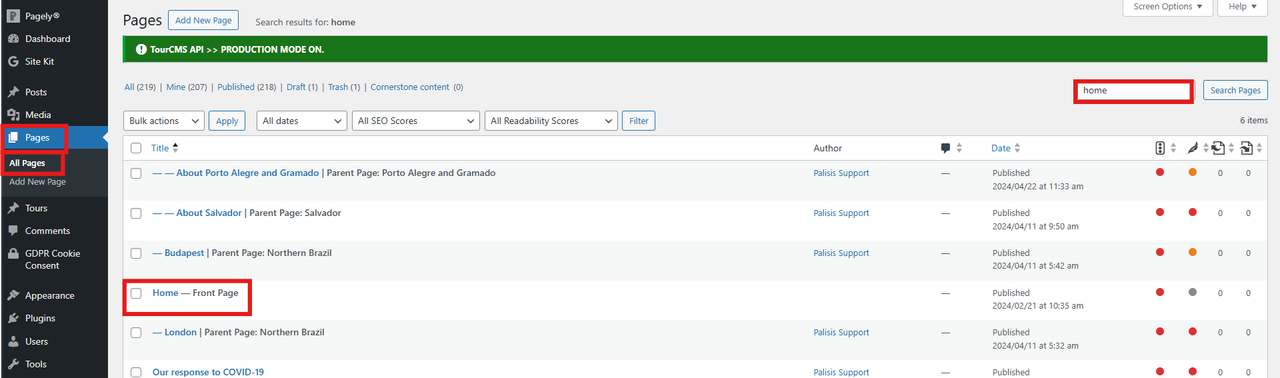Check the Our response to COVID-19 checkbox
This screenshot has width=1280, height=378.
pyautogui.click(x=136, y=372)
